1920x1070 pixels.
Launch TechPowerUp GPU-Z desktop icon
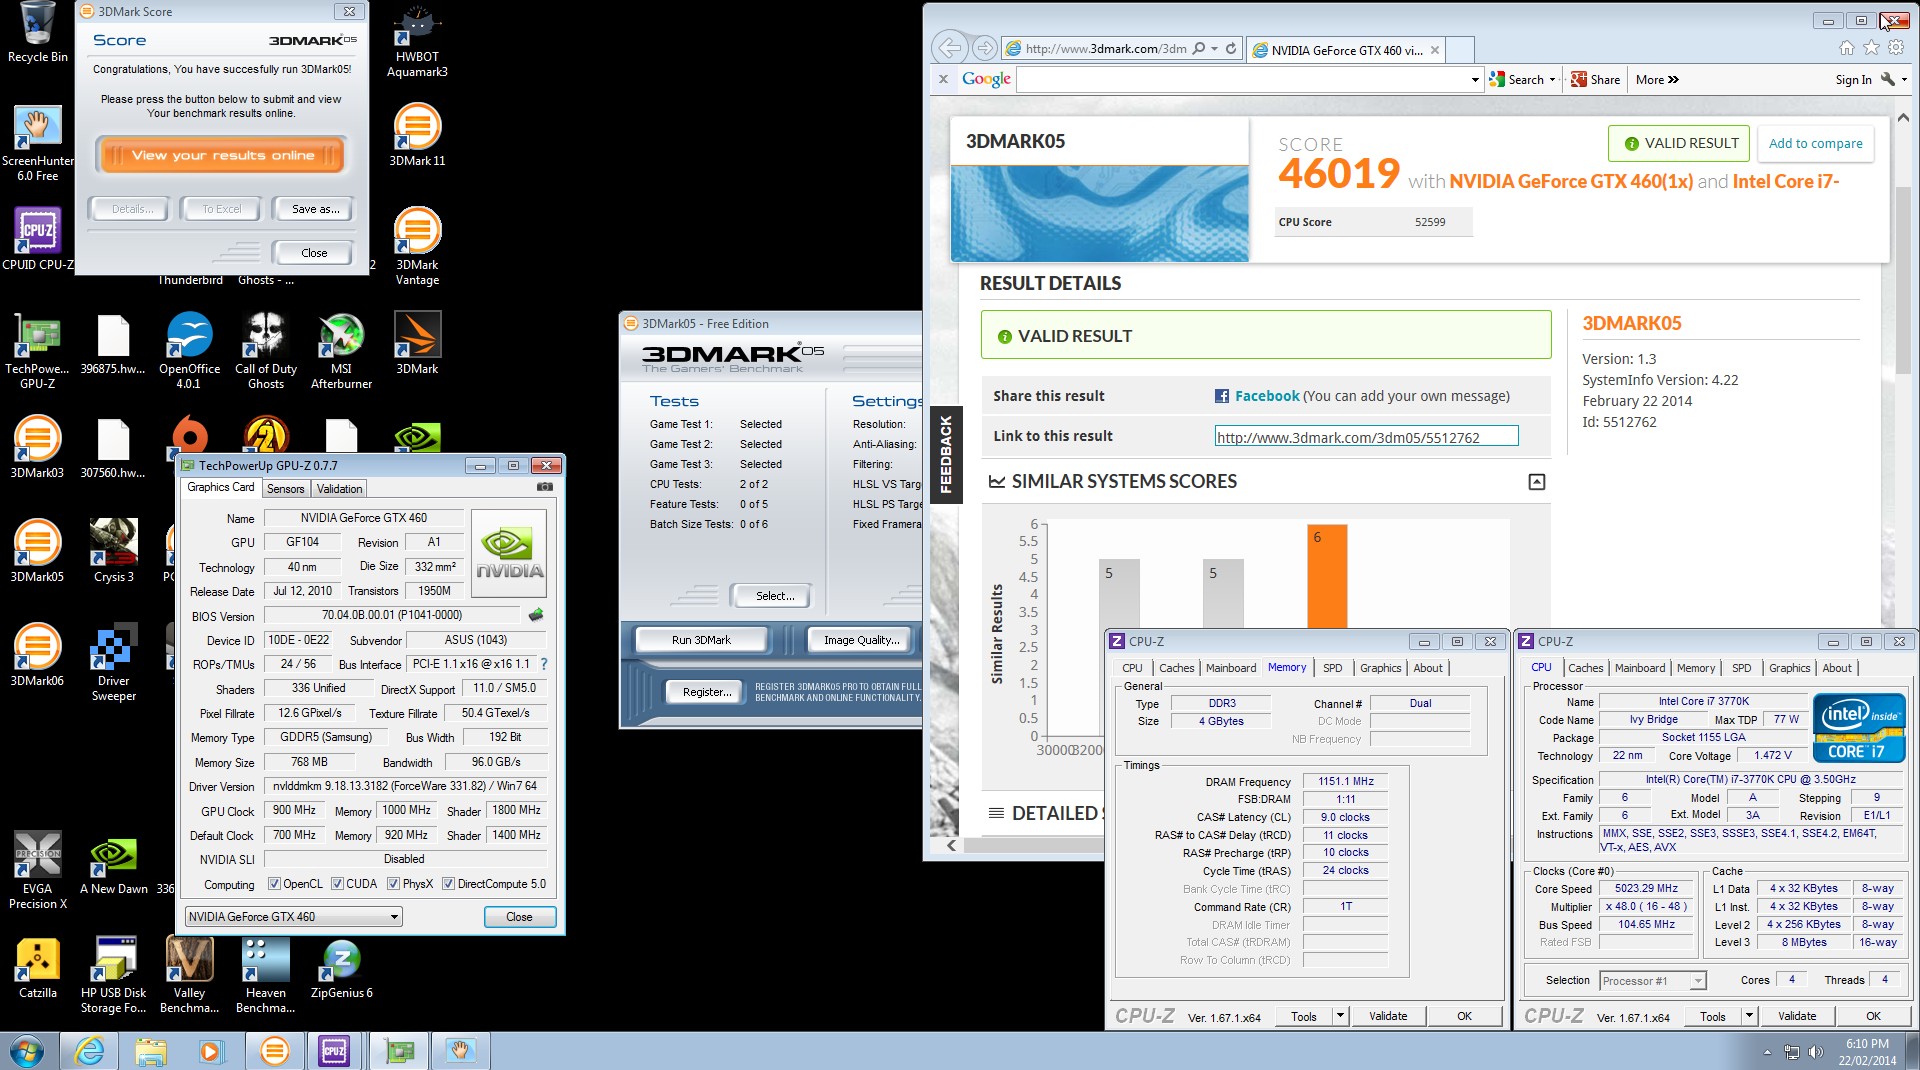(x=37, y=350)
